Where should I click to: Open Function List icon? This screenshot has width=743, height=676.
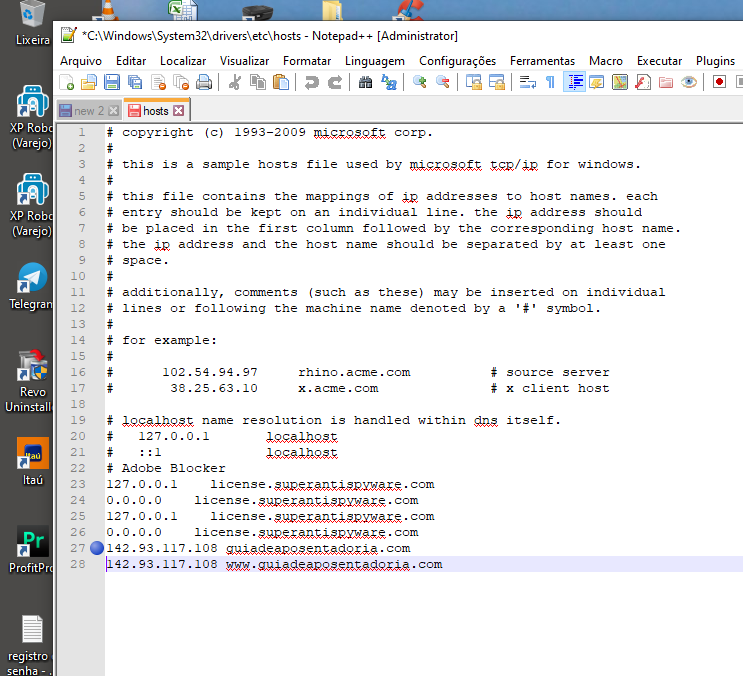(643, 82)
